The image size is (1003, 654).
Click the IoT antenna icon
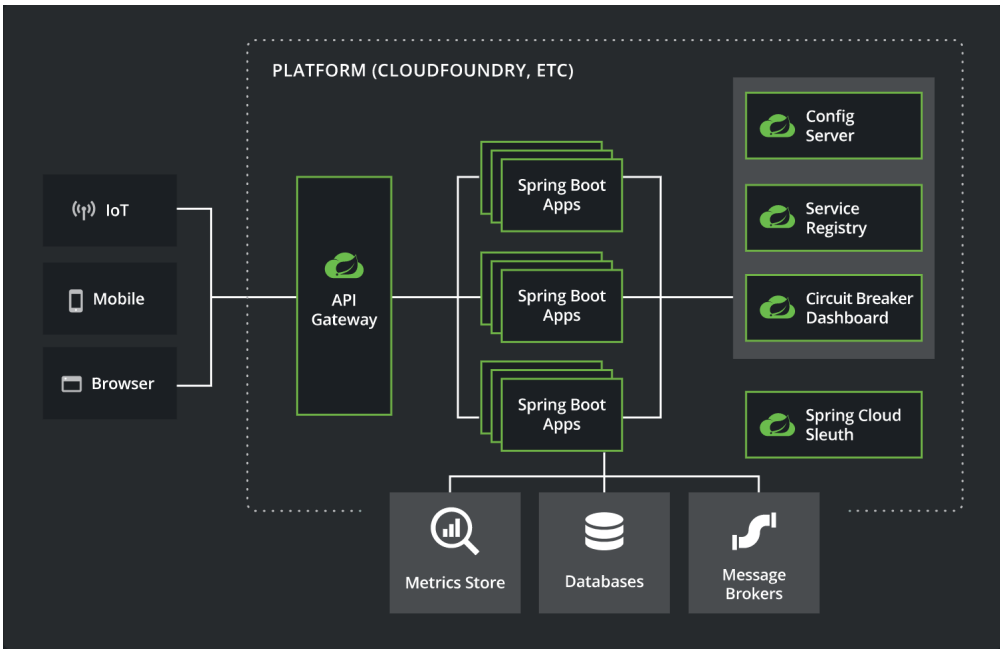point(84,209)
